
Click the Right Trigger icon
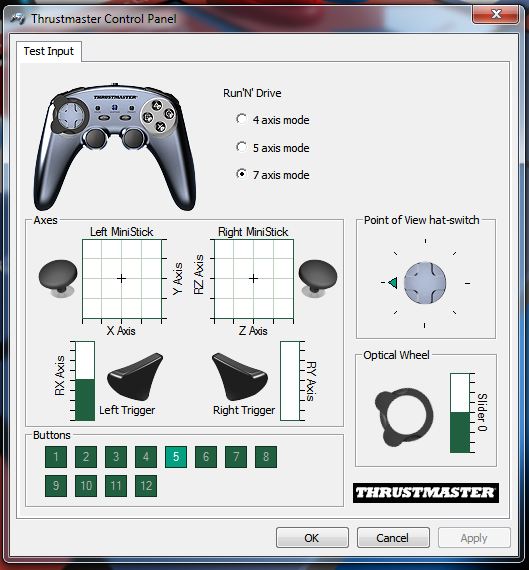click(x=240, y=377)
